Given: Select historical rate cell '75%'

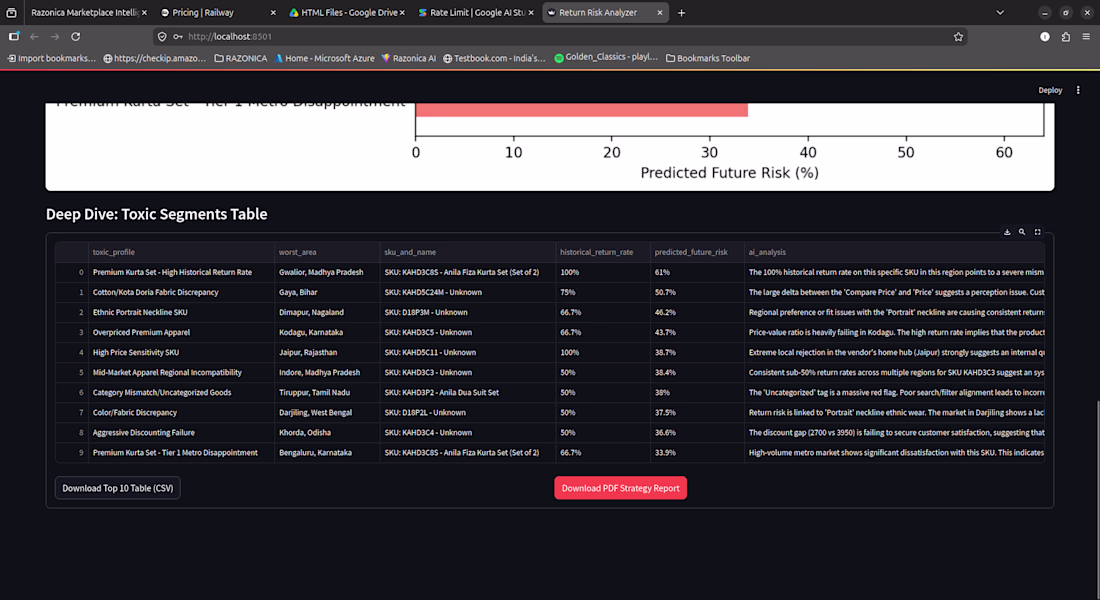Looking at the screenshot, I should [603, 293].
